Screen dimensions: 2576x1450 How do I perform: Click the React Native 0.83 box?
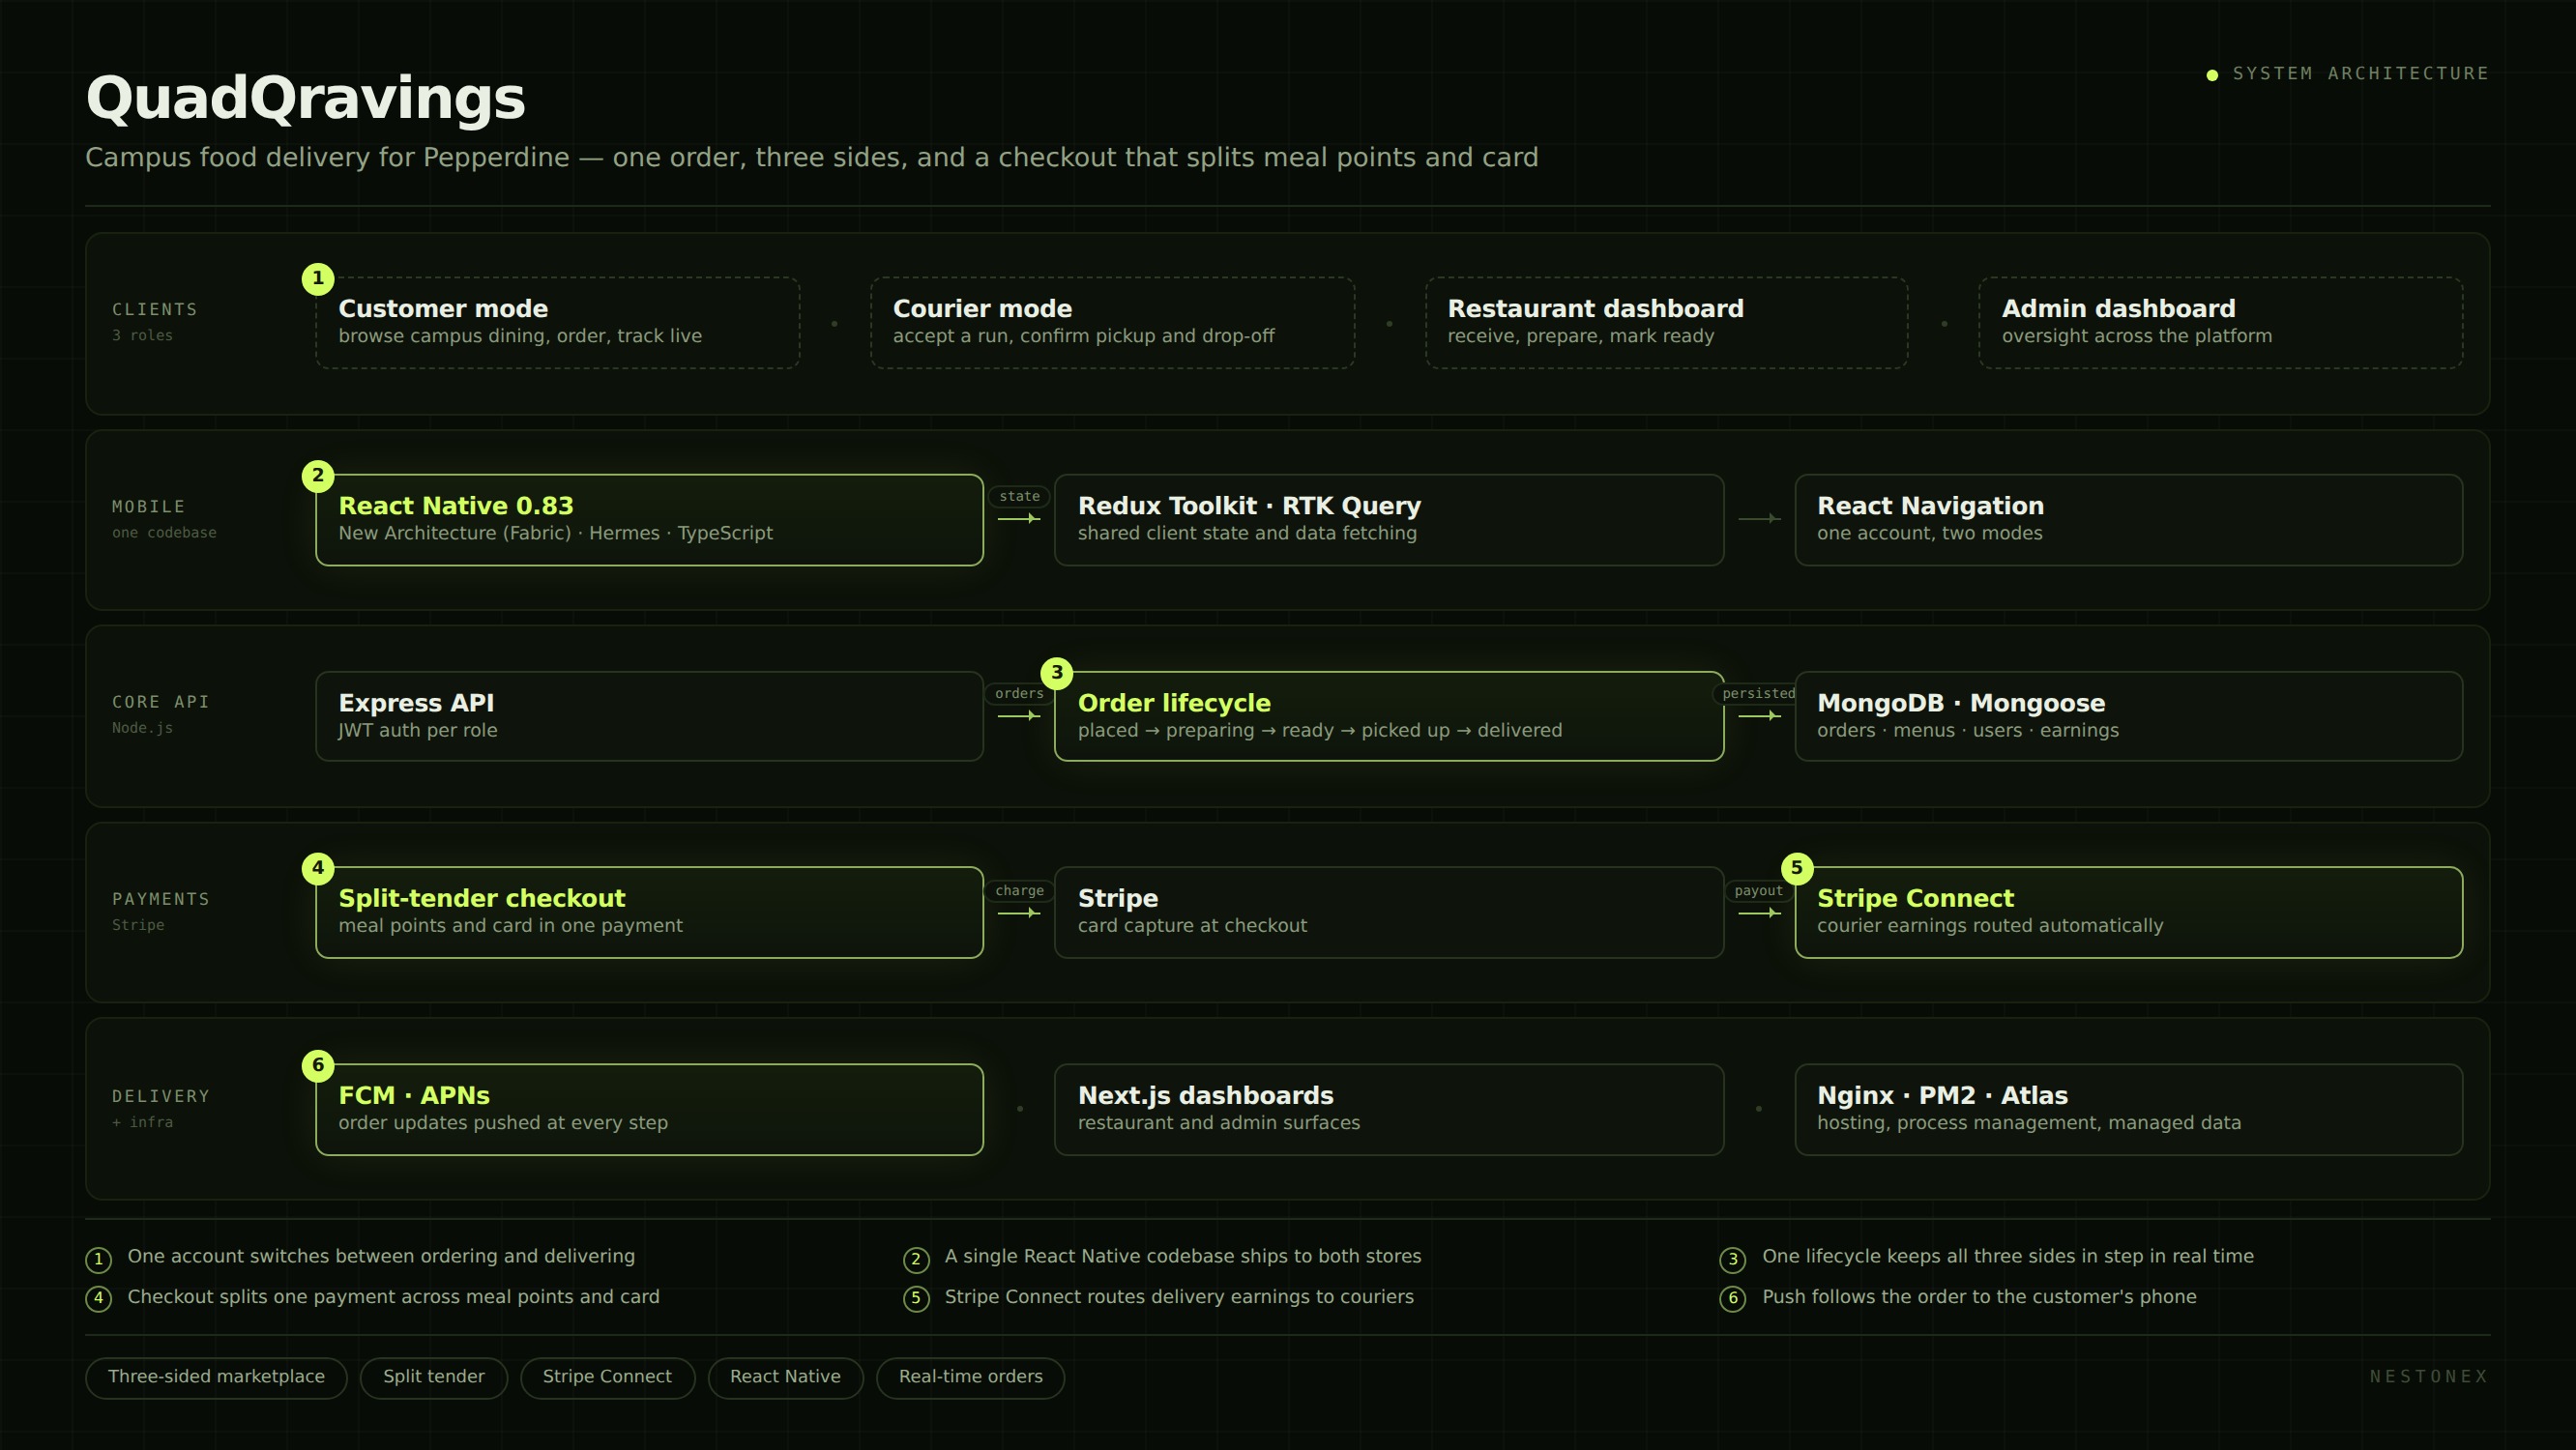tap(649, 520)
